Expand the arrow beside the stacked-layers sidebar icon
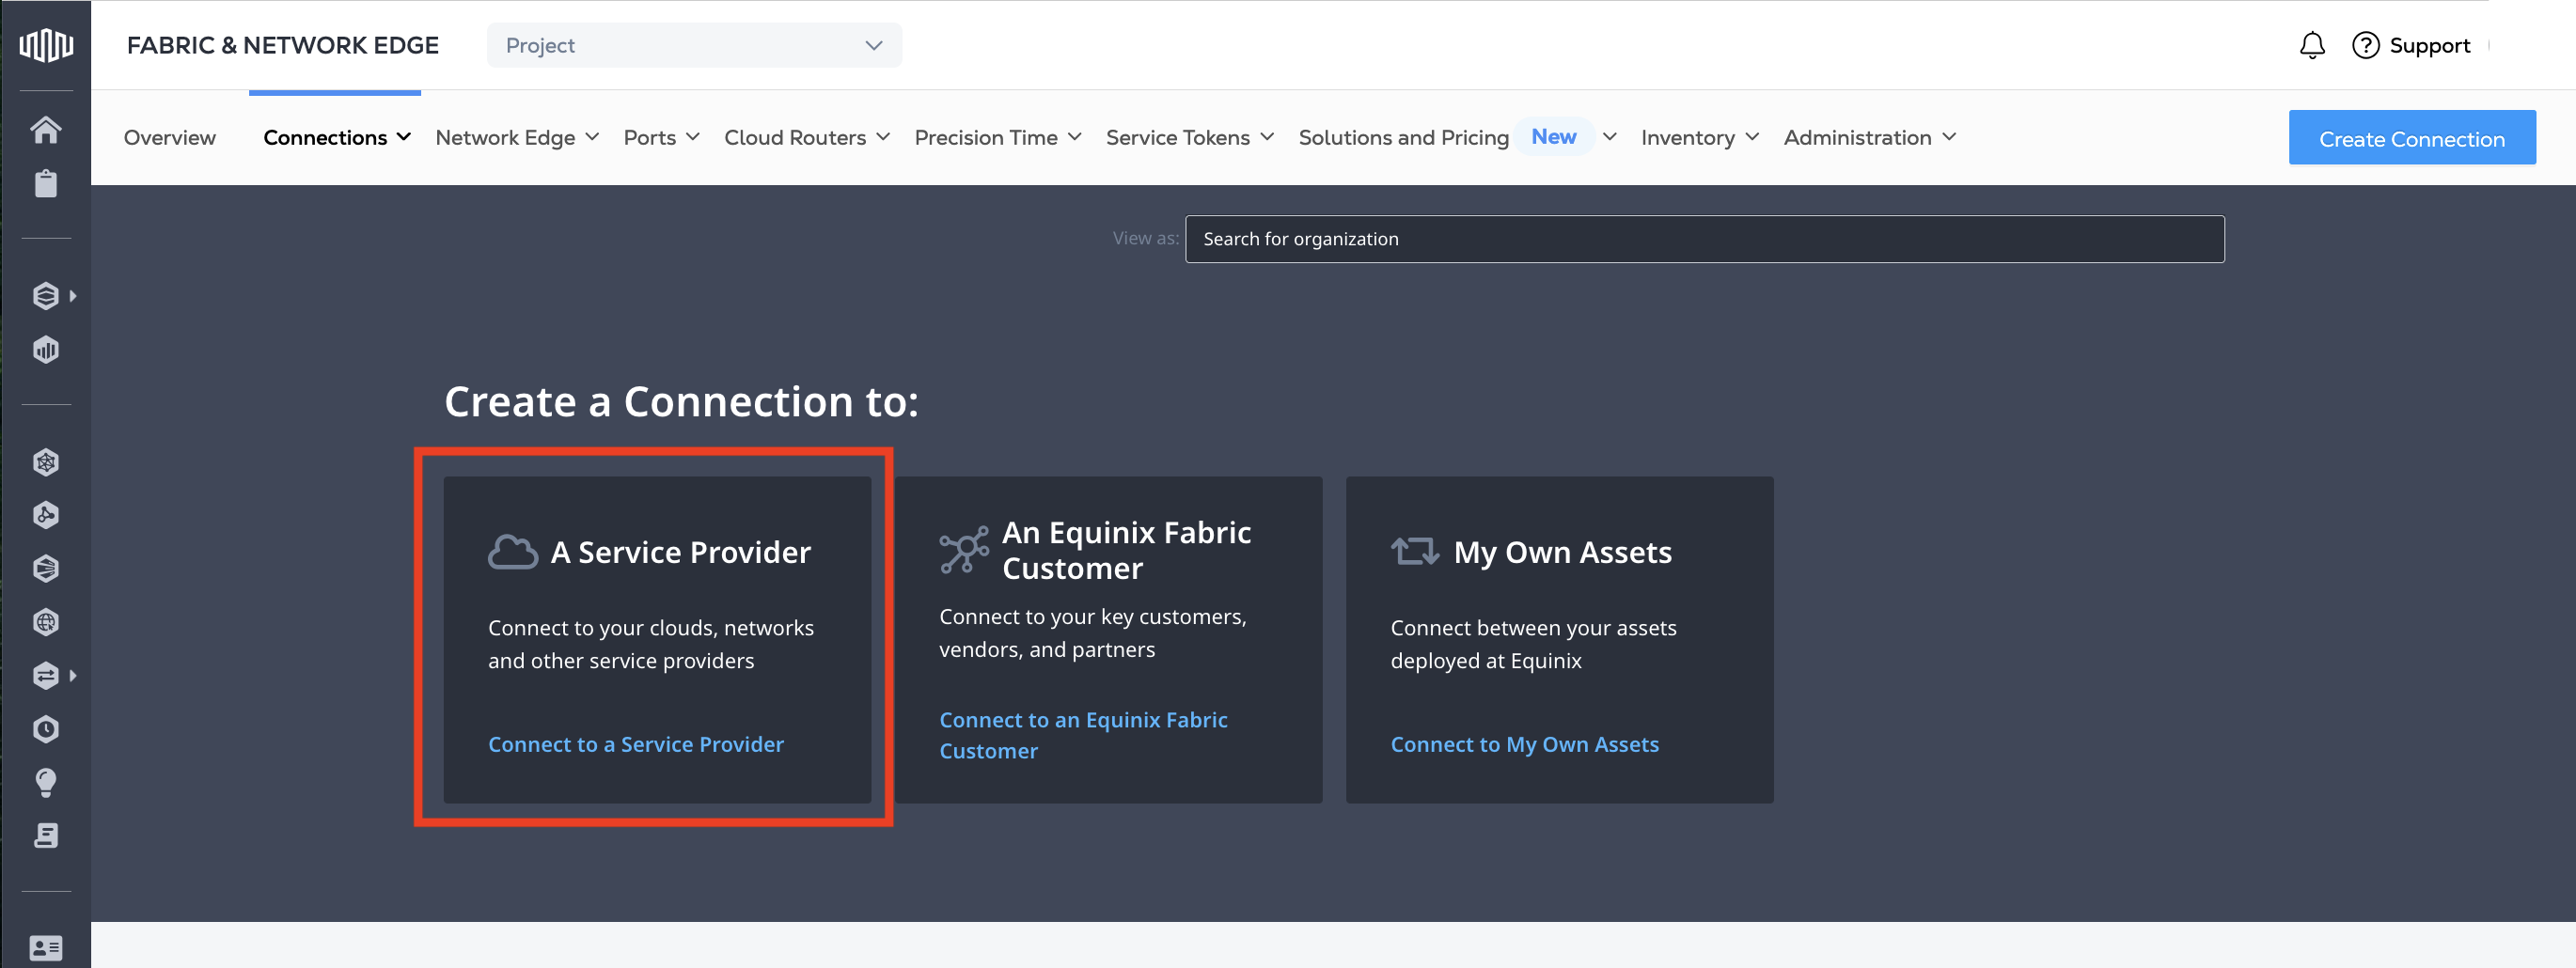Screen dimensions: 2576x968 73,296
